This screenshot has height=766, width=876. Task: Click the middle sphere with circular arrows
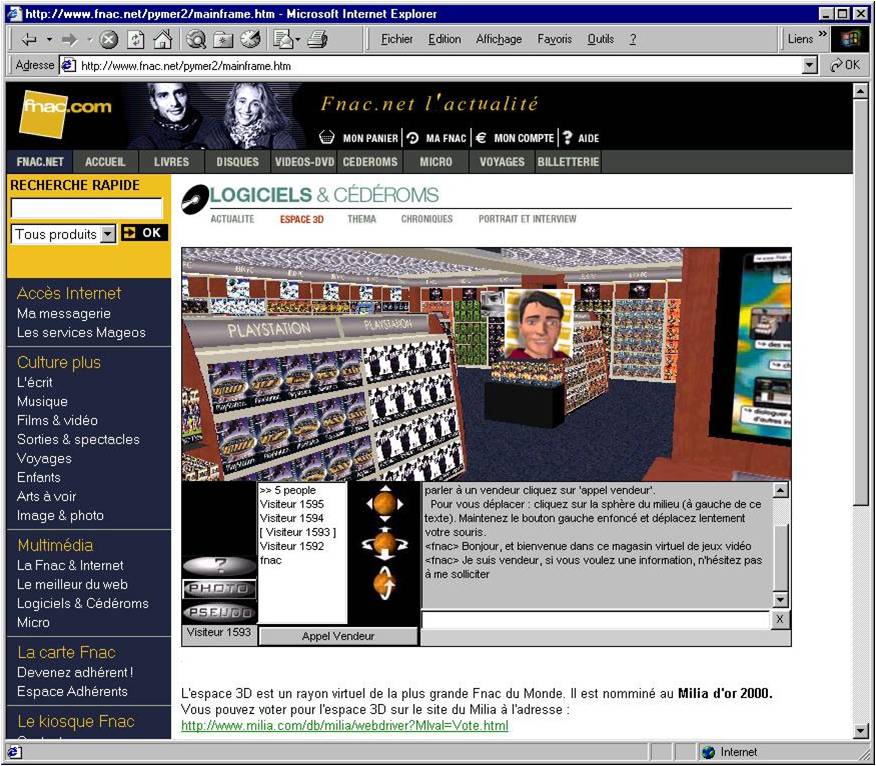coord(385,543)
